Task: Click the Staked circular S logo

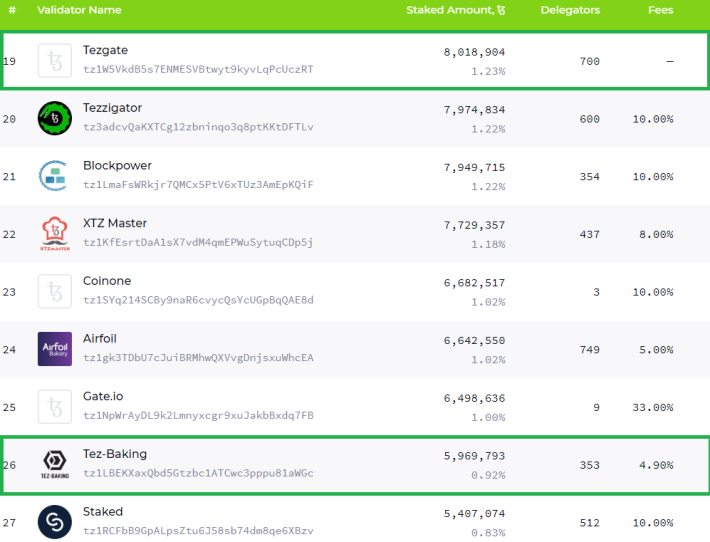Action: coord(55,522)
